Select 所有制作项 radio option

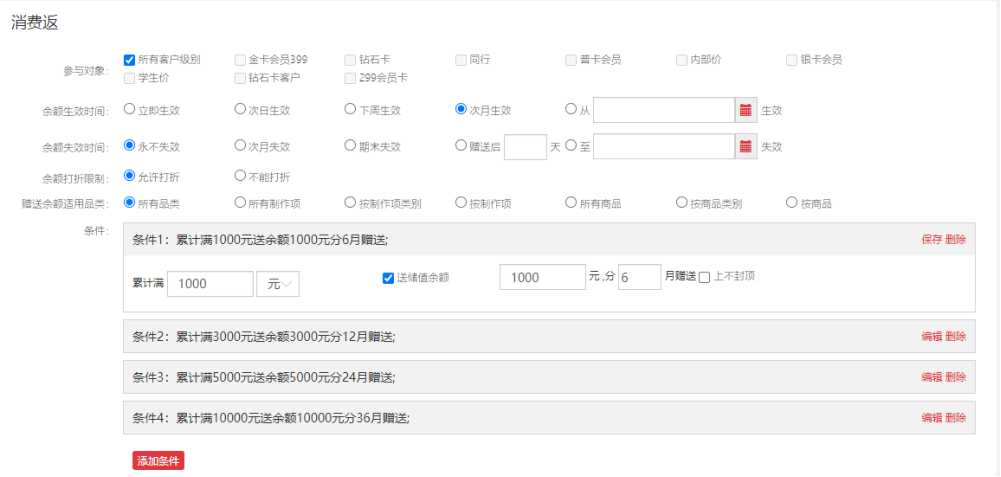[240, 202]
